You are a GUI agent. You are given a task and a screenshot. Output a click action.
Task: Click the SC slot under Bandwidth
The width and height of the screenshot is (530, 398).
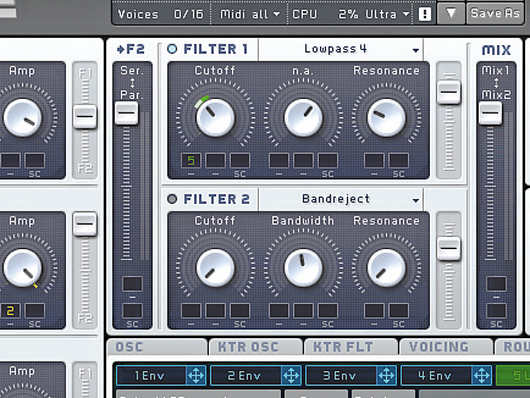click(328, 310)
